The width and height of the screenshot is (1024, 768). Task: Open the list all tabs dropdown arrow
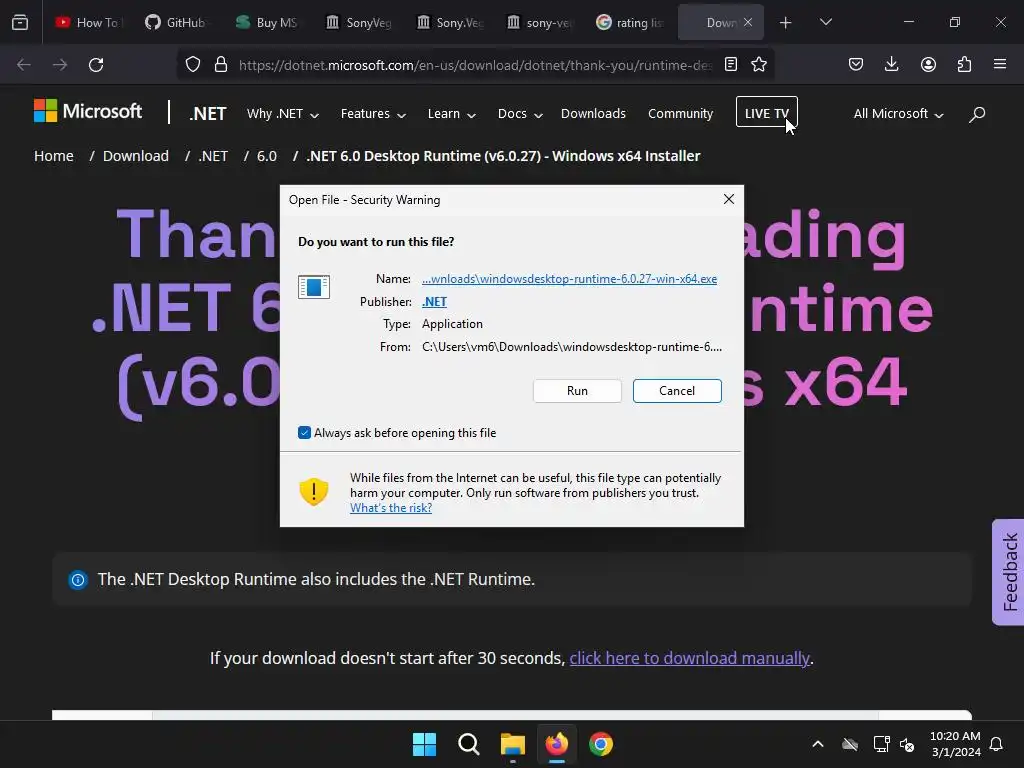[825, 22]
